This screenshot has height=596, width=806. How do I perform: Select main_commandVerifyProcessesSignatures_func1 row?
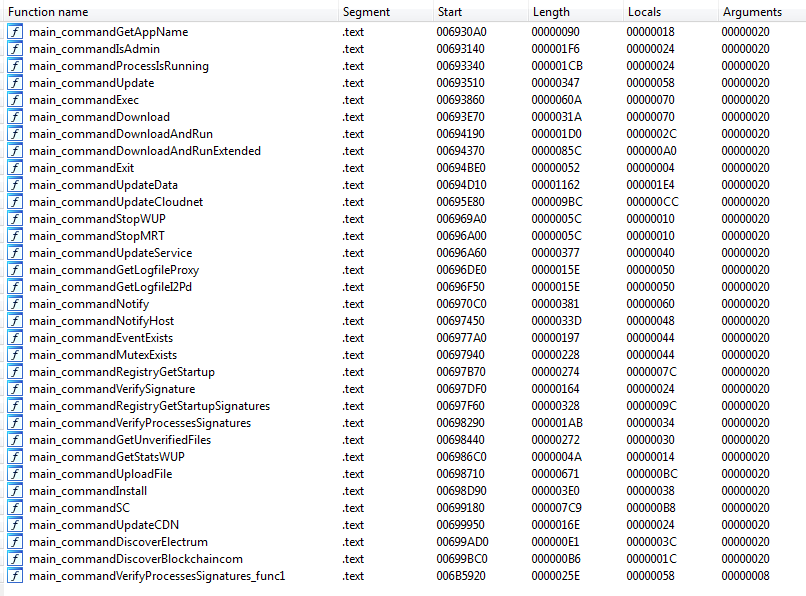[x=157, y=576]
